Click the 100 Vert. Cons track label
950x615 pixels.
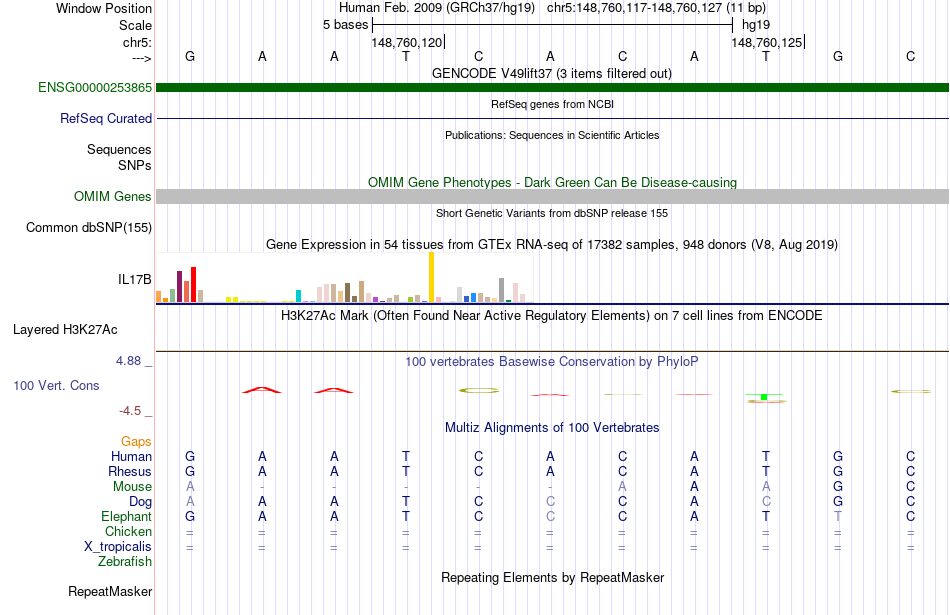point(56,385)
